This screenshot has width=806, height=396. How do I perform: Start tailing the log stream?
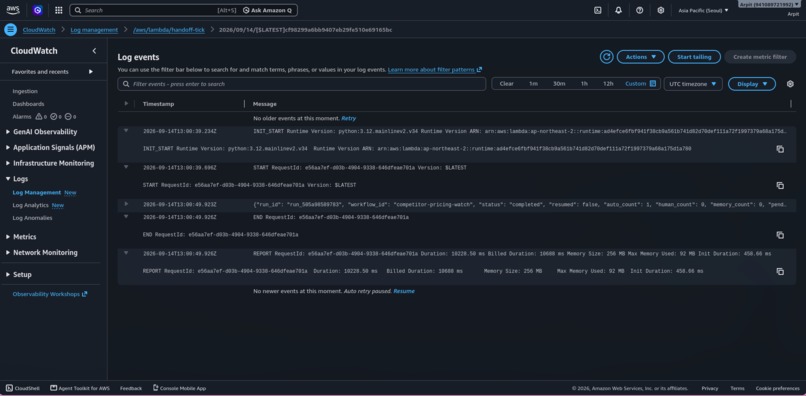694,57
